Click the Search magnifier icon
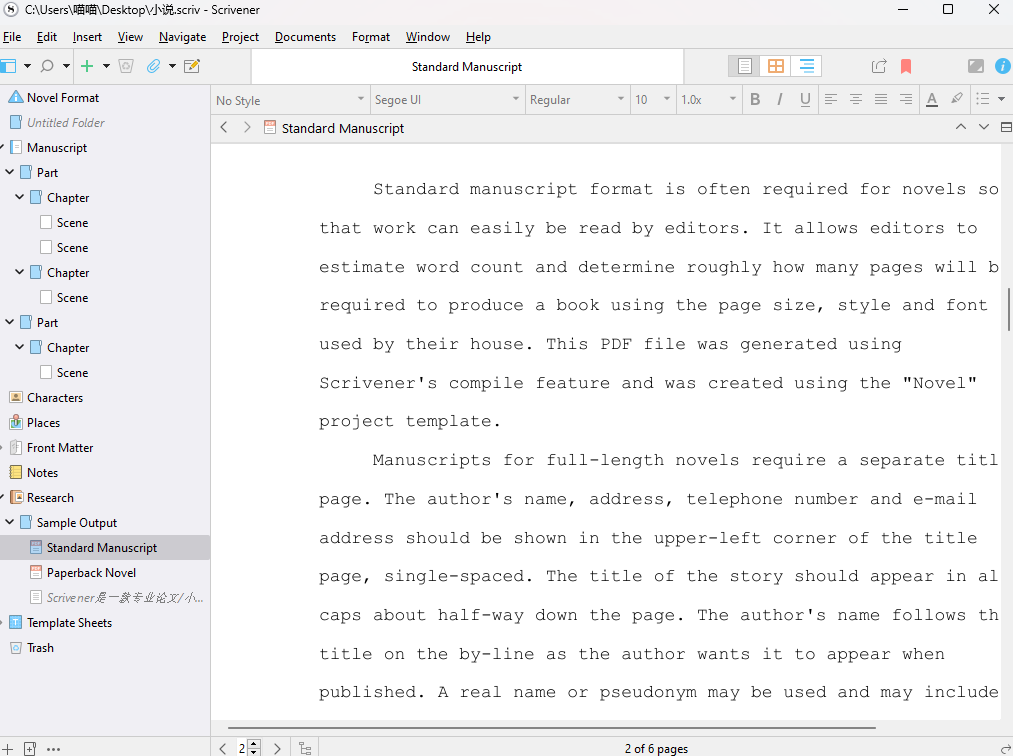Screen dimensions: 1013x756 coord(47,66)
